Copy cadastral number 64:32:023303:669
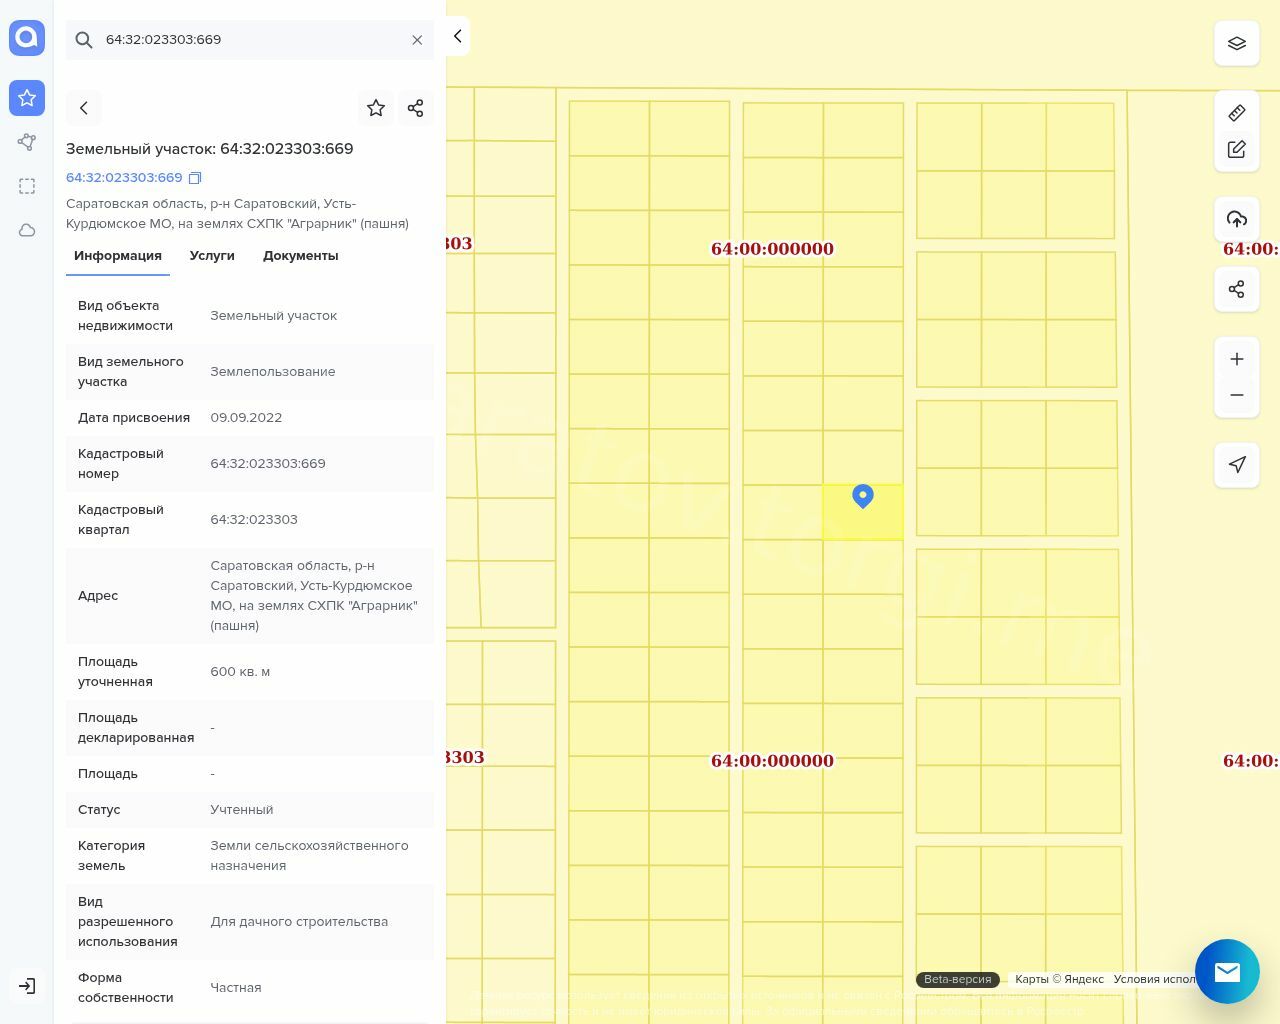 pos(195,178)
